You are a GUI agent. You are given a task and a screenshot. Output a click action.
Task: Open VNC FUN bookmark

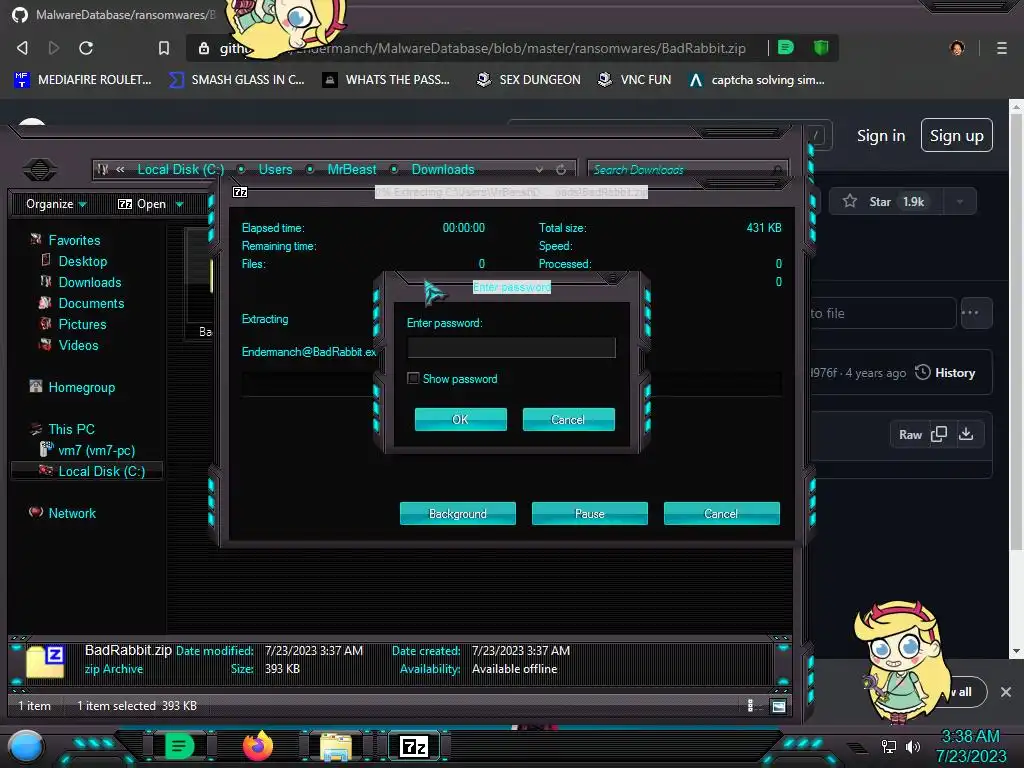[635, 80]
